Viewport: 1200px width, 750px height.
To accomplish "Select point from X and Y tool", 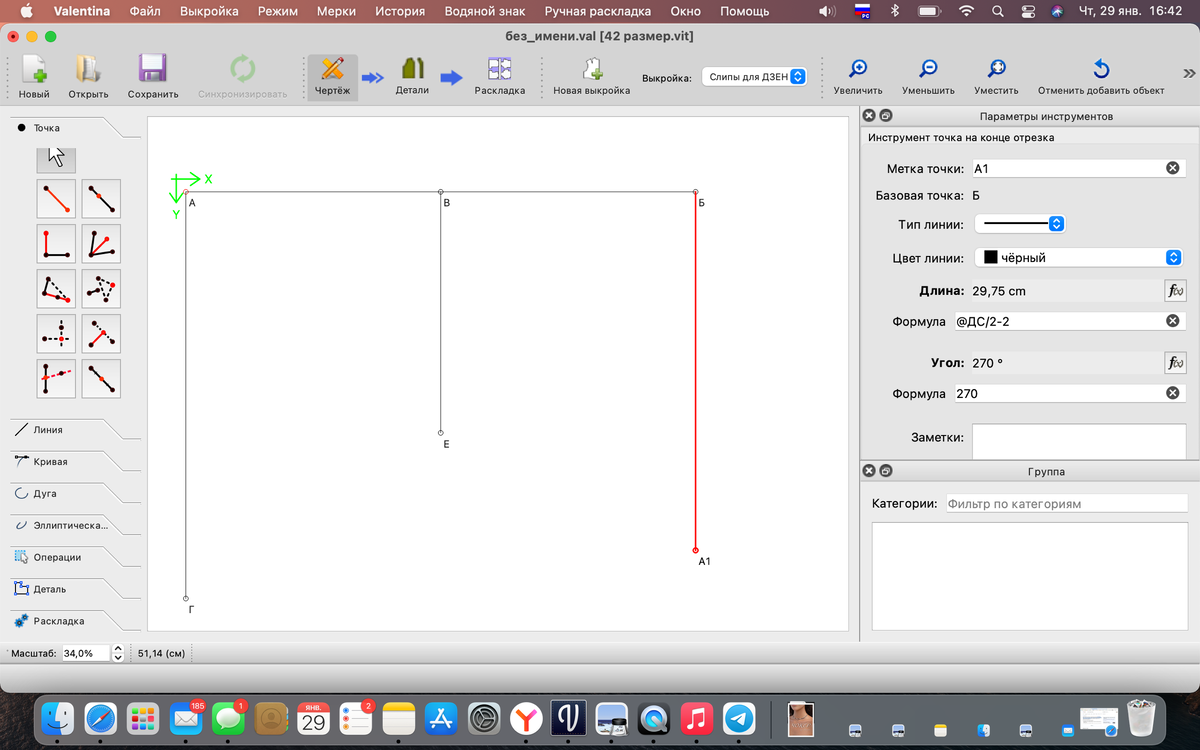I will pos(56,334).
